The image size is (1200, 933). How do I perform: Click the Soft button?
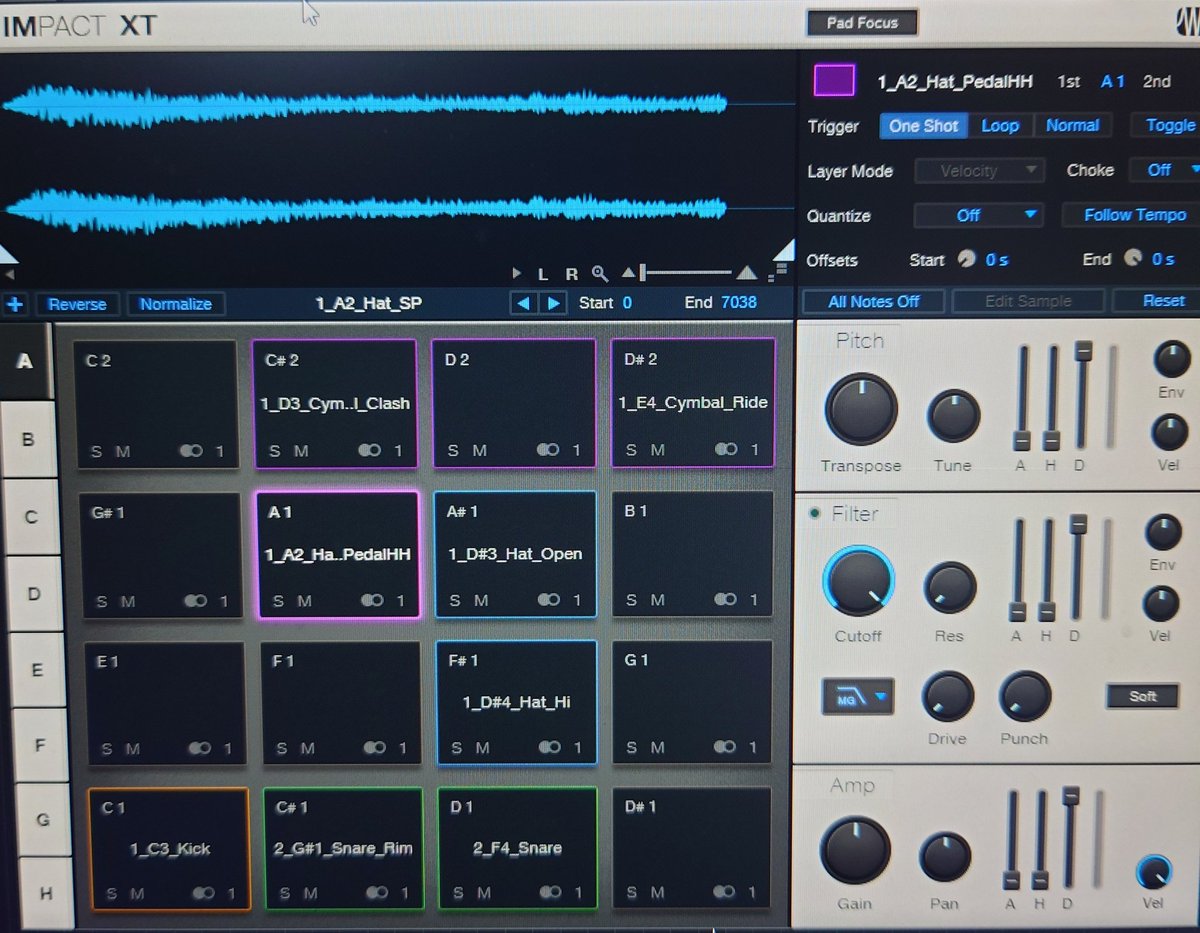point(1142,697)
